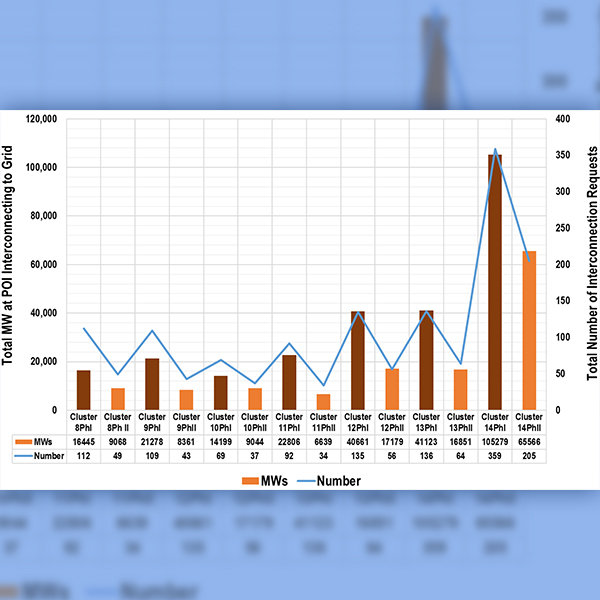Select the table cell showing 359
Viewport: 600px width, 600px height.
click(x=495, y=455)
